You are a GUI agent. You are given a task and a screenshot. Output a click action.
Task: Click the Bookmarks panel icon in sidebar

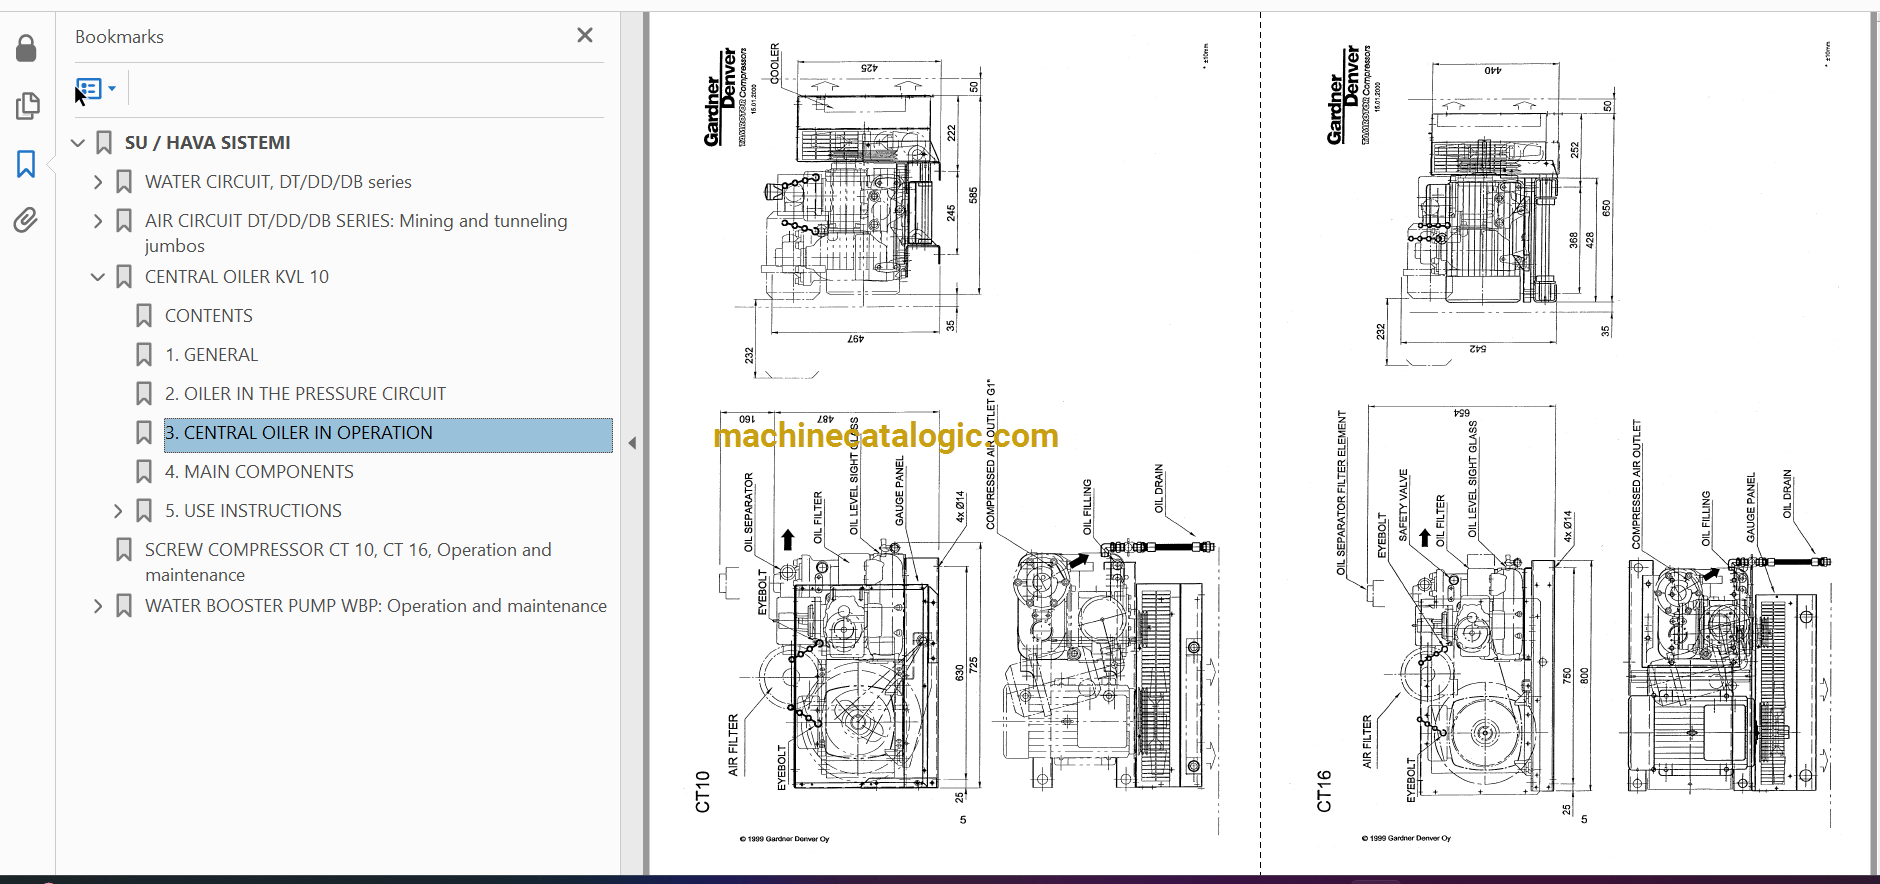point(27,164)
